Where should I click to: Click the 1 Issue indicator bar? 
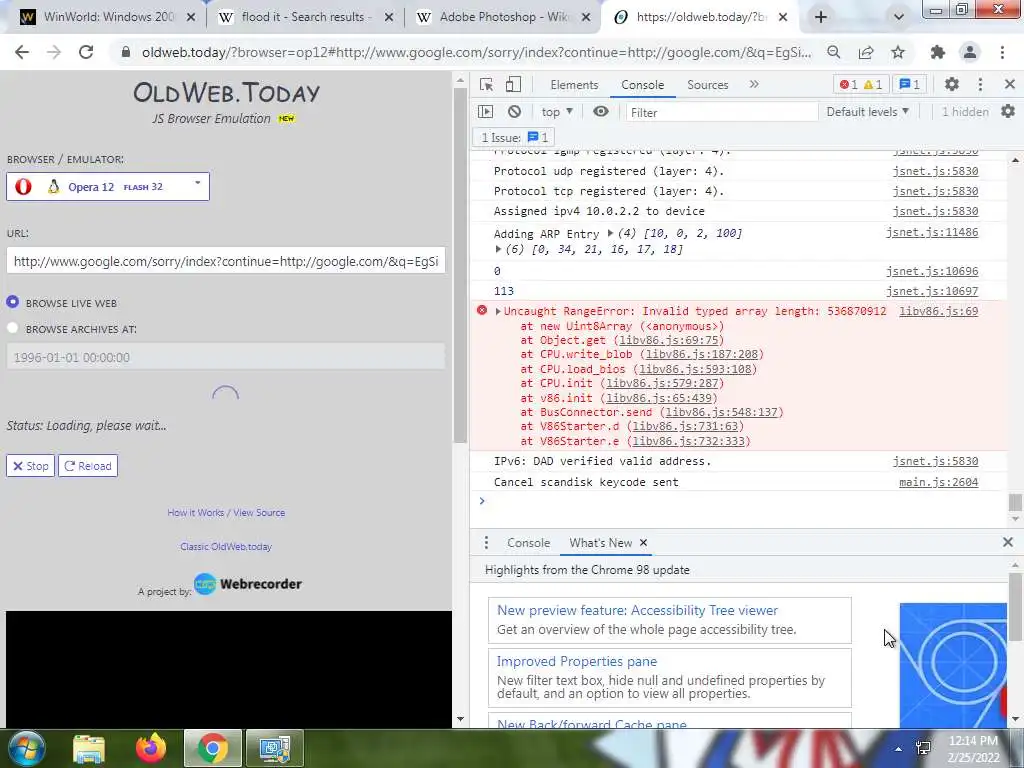point(513,138)
